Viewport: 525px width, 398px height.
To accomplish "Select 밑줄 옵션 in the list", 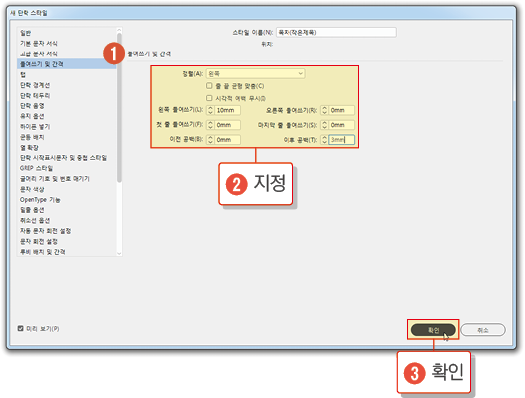I will pos(32,210).
